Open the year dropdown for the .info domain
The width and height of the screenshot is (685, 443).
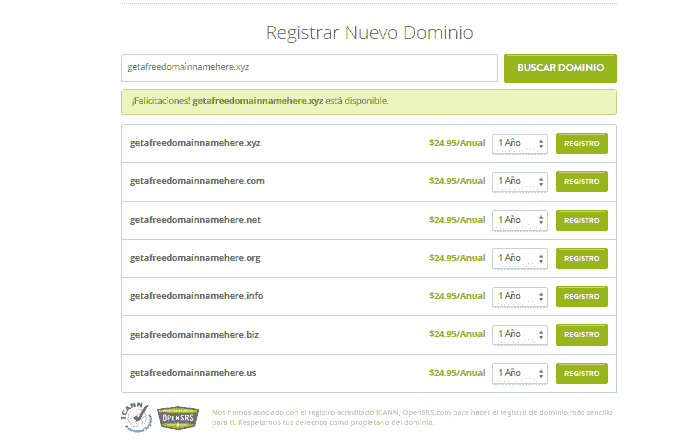pos(520,296)
